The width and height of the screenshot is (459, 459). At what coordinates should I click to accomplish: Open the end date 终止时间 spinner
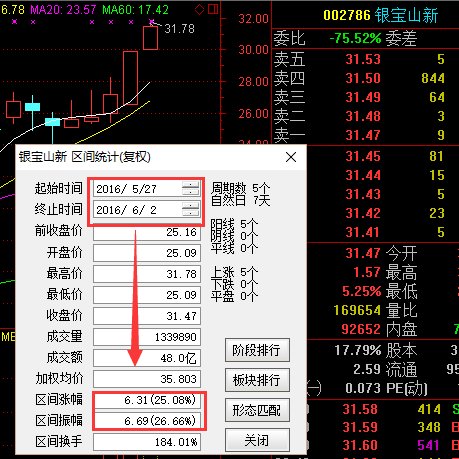pyautogui.click(x=191, y=210)
